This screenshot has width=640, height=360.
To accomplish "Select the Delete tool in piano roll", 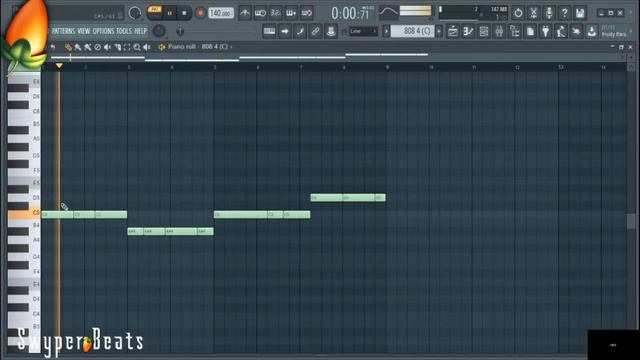I will point(98,47).
